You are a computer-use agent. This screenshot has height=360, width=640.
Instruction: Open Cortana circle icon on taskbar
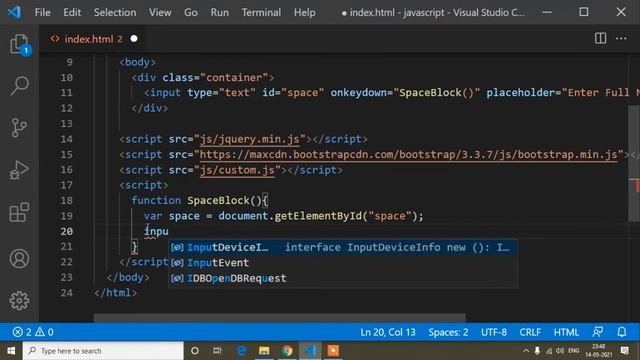point(195,351)
